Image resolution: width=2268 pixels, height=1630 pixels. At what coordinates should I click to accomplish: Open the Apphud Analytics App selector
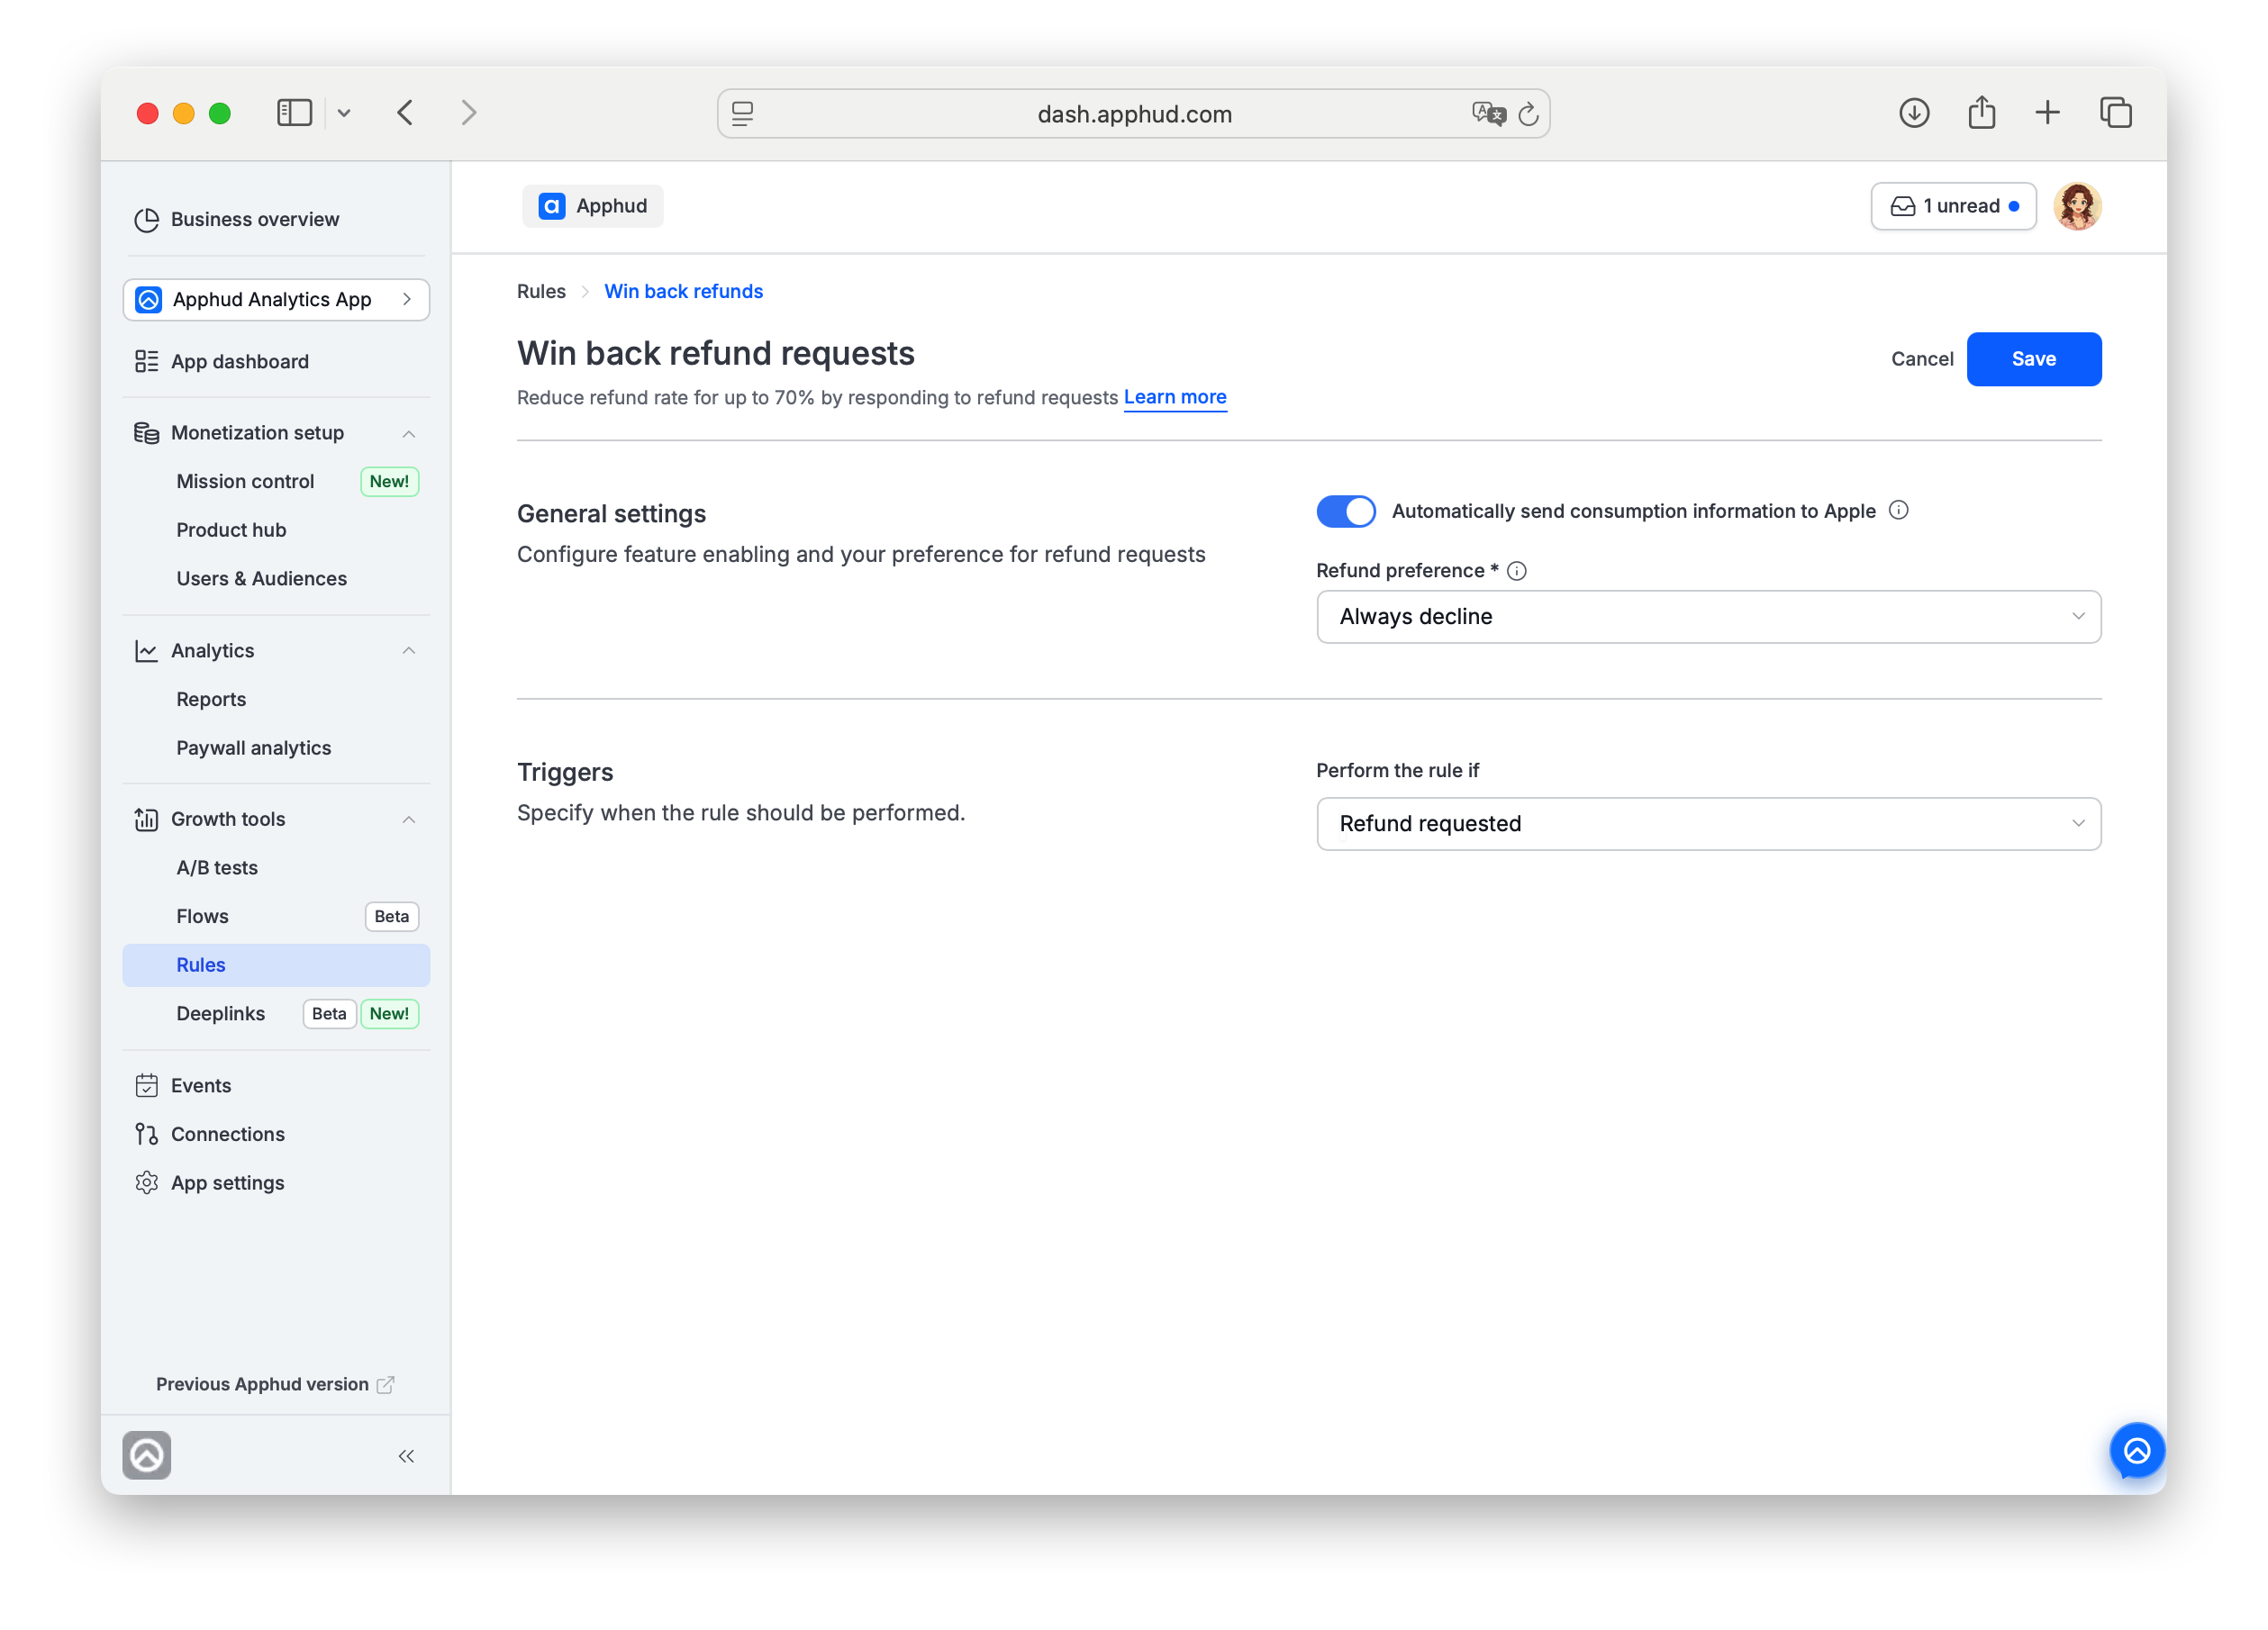276,300
